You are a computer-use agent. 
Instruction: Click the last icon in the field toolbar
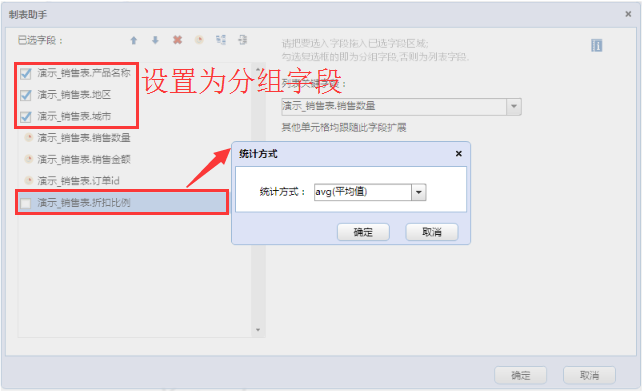[x=242, y=40]
